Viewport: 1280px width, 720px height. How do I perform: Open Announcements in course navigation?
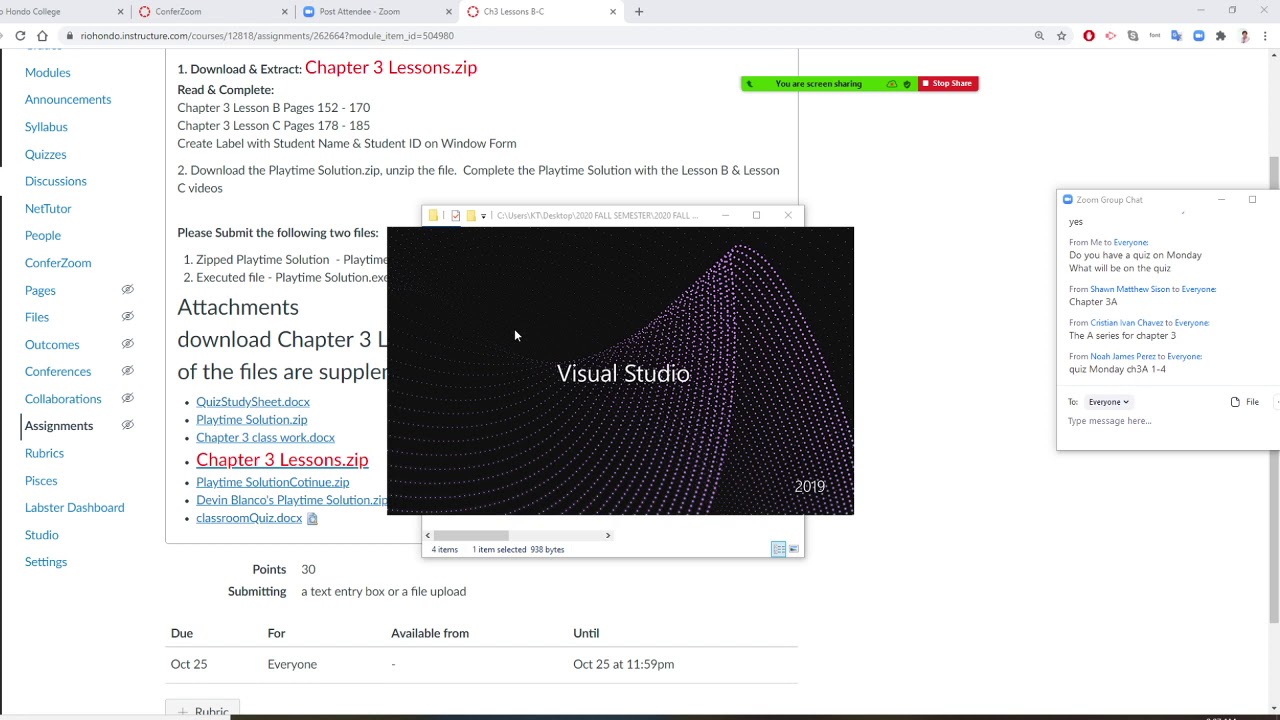pos(68,100)
